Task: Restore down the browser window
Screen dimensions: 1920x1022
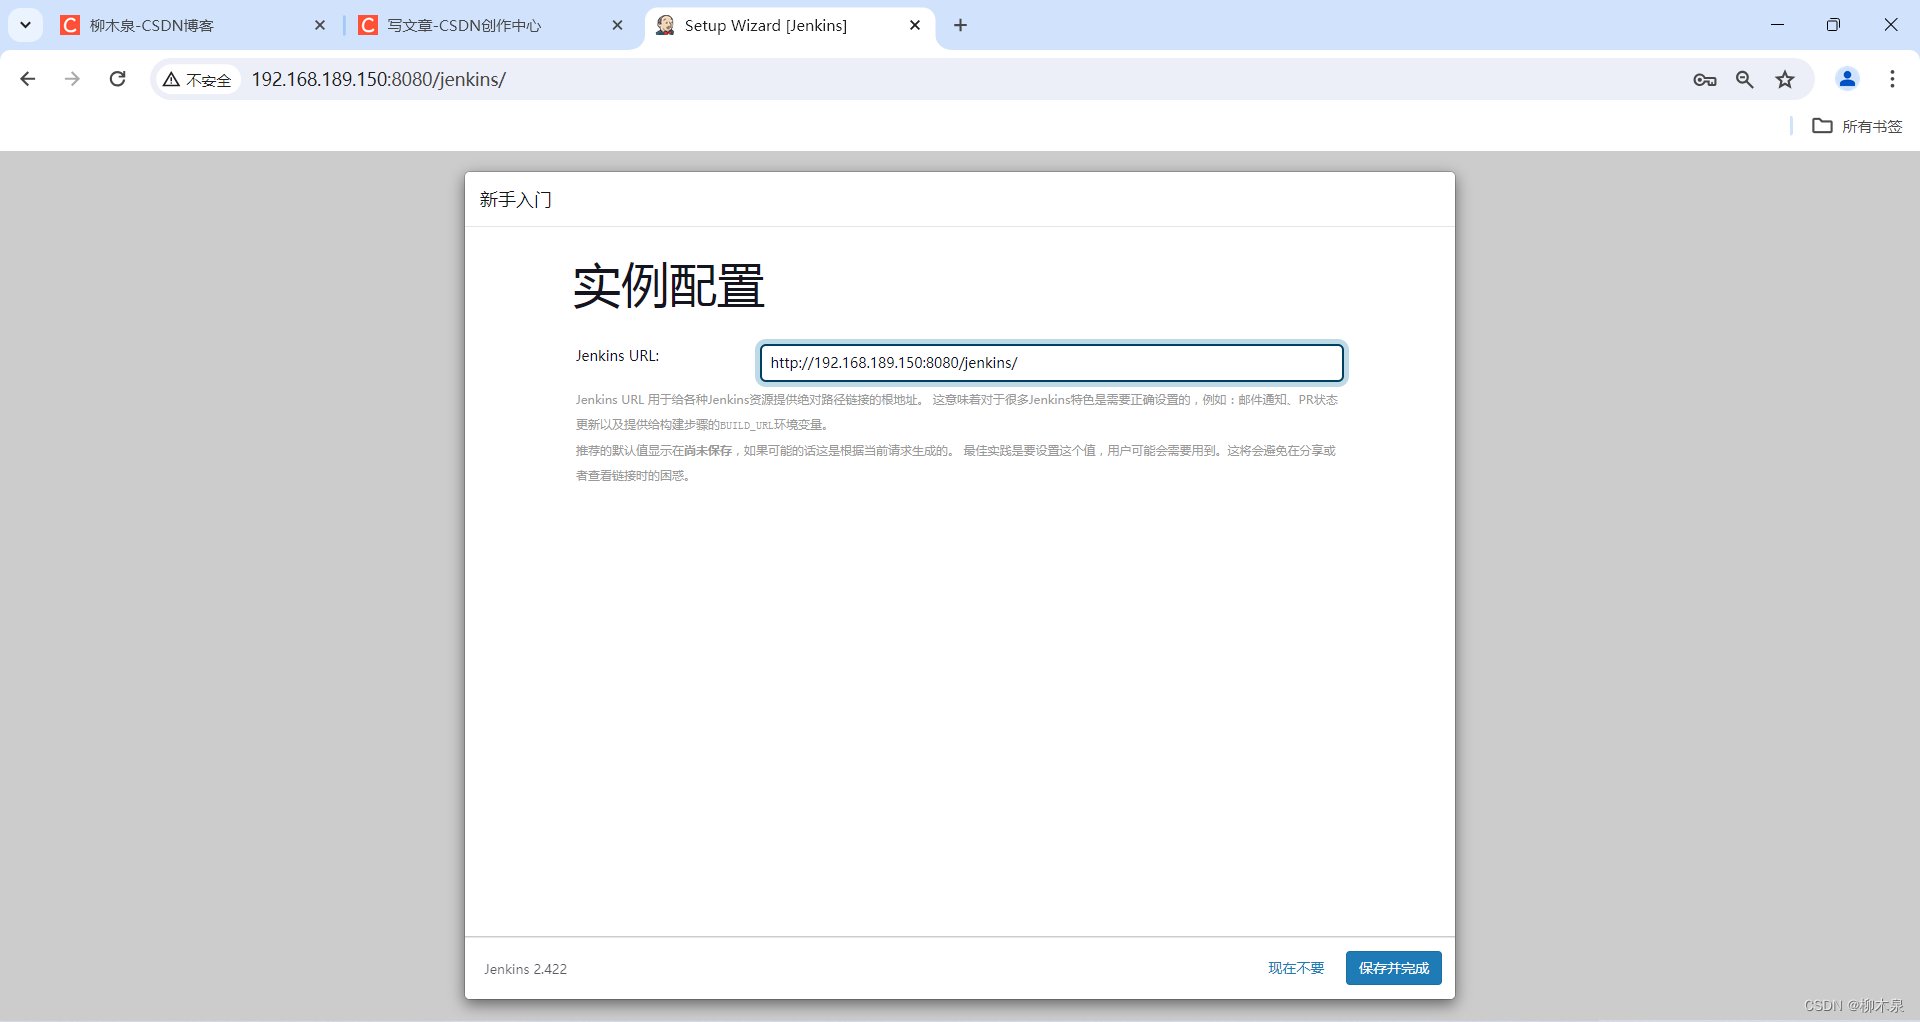Action: [x=1833, y=25]
